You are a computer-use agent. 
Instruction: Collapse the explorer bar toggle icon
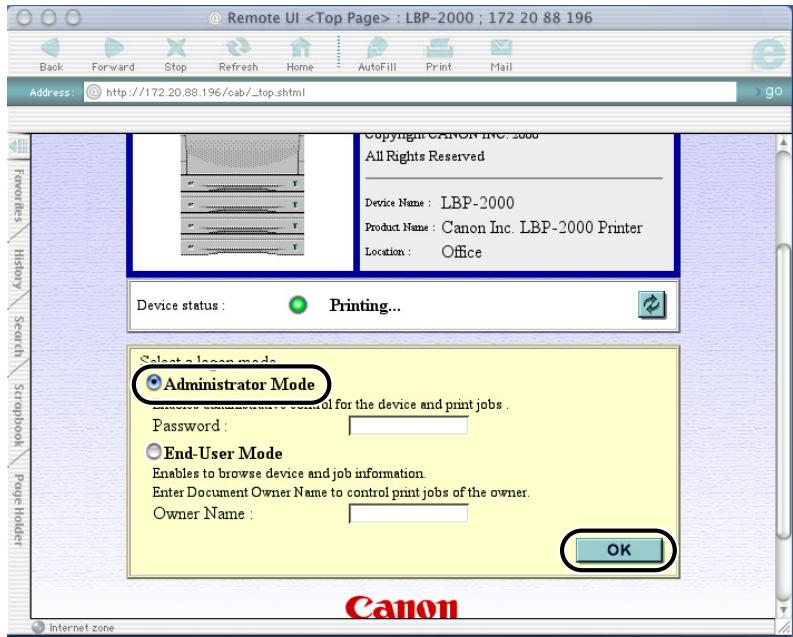[19, 147]
